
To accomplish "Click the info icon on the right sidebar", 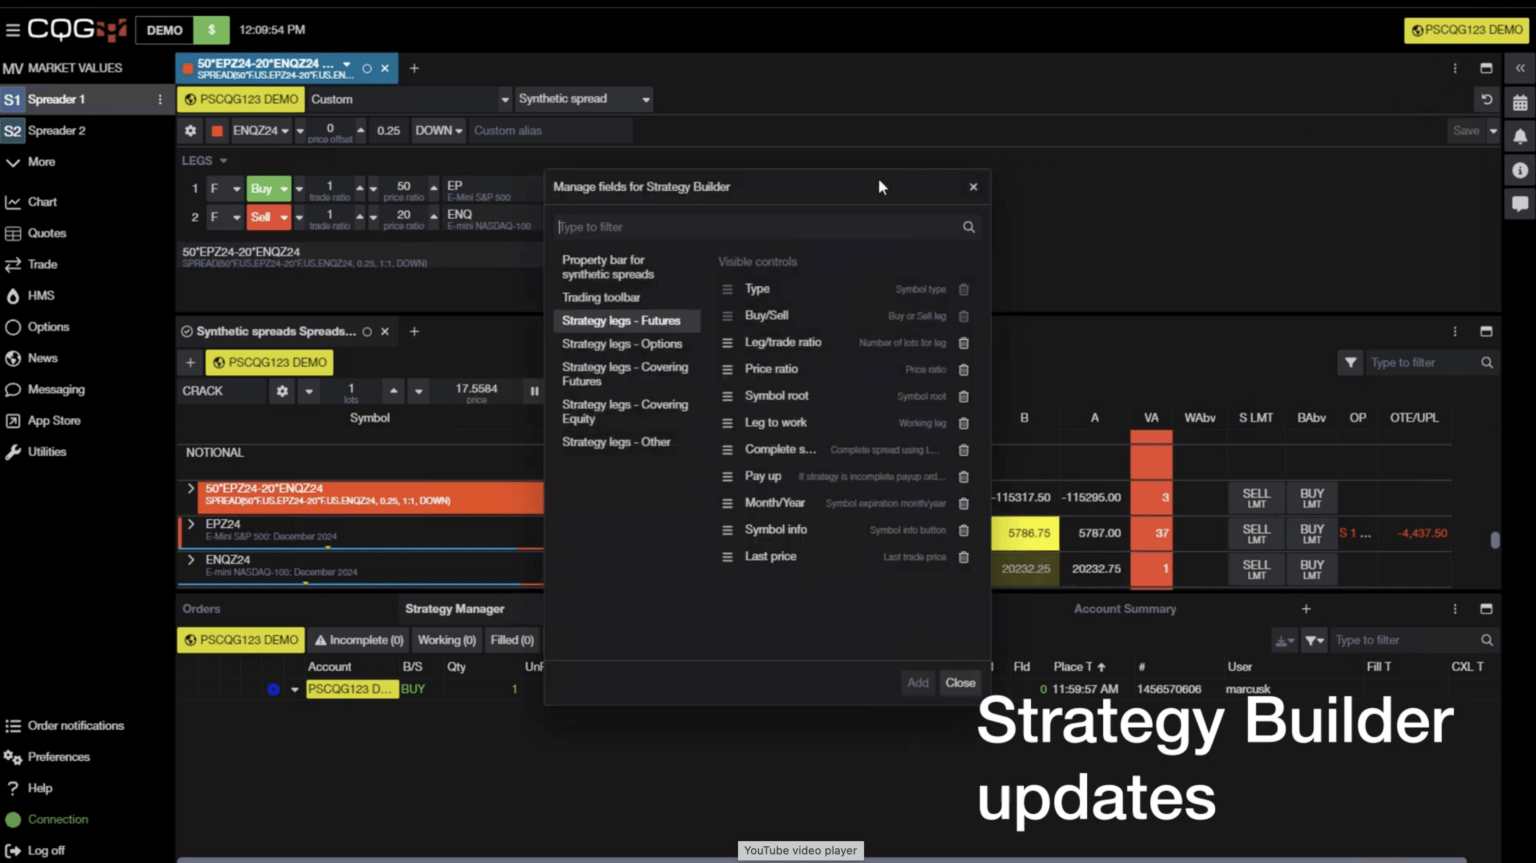I will (1520, 169).
